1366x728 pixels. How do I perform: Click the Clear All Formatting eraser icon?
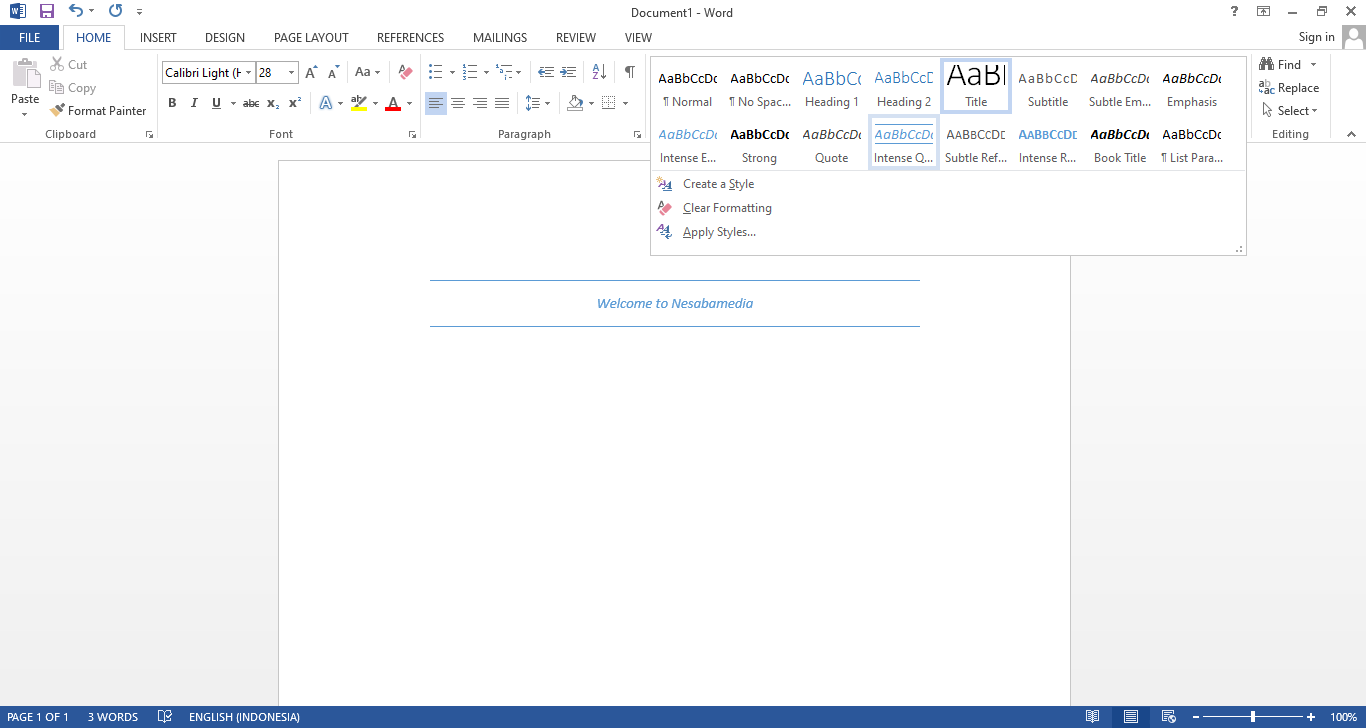coord(405,72)
